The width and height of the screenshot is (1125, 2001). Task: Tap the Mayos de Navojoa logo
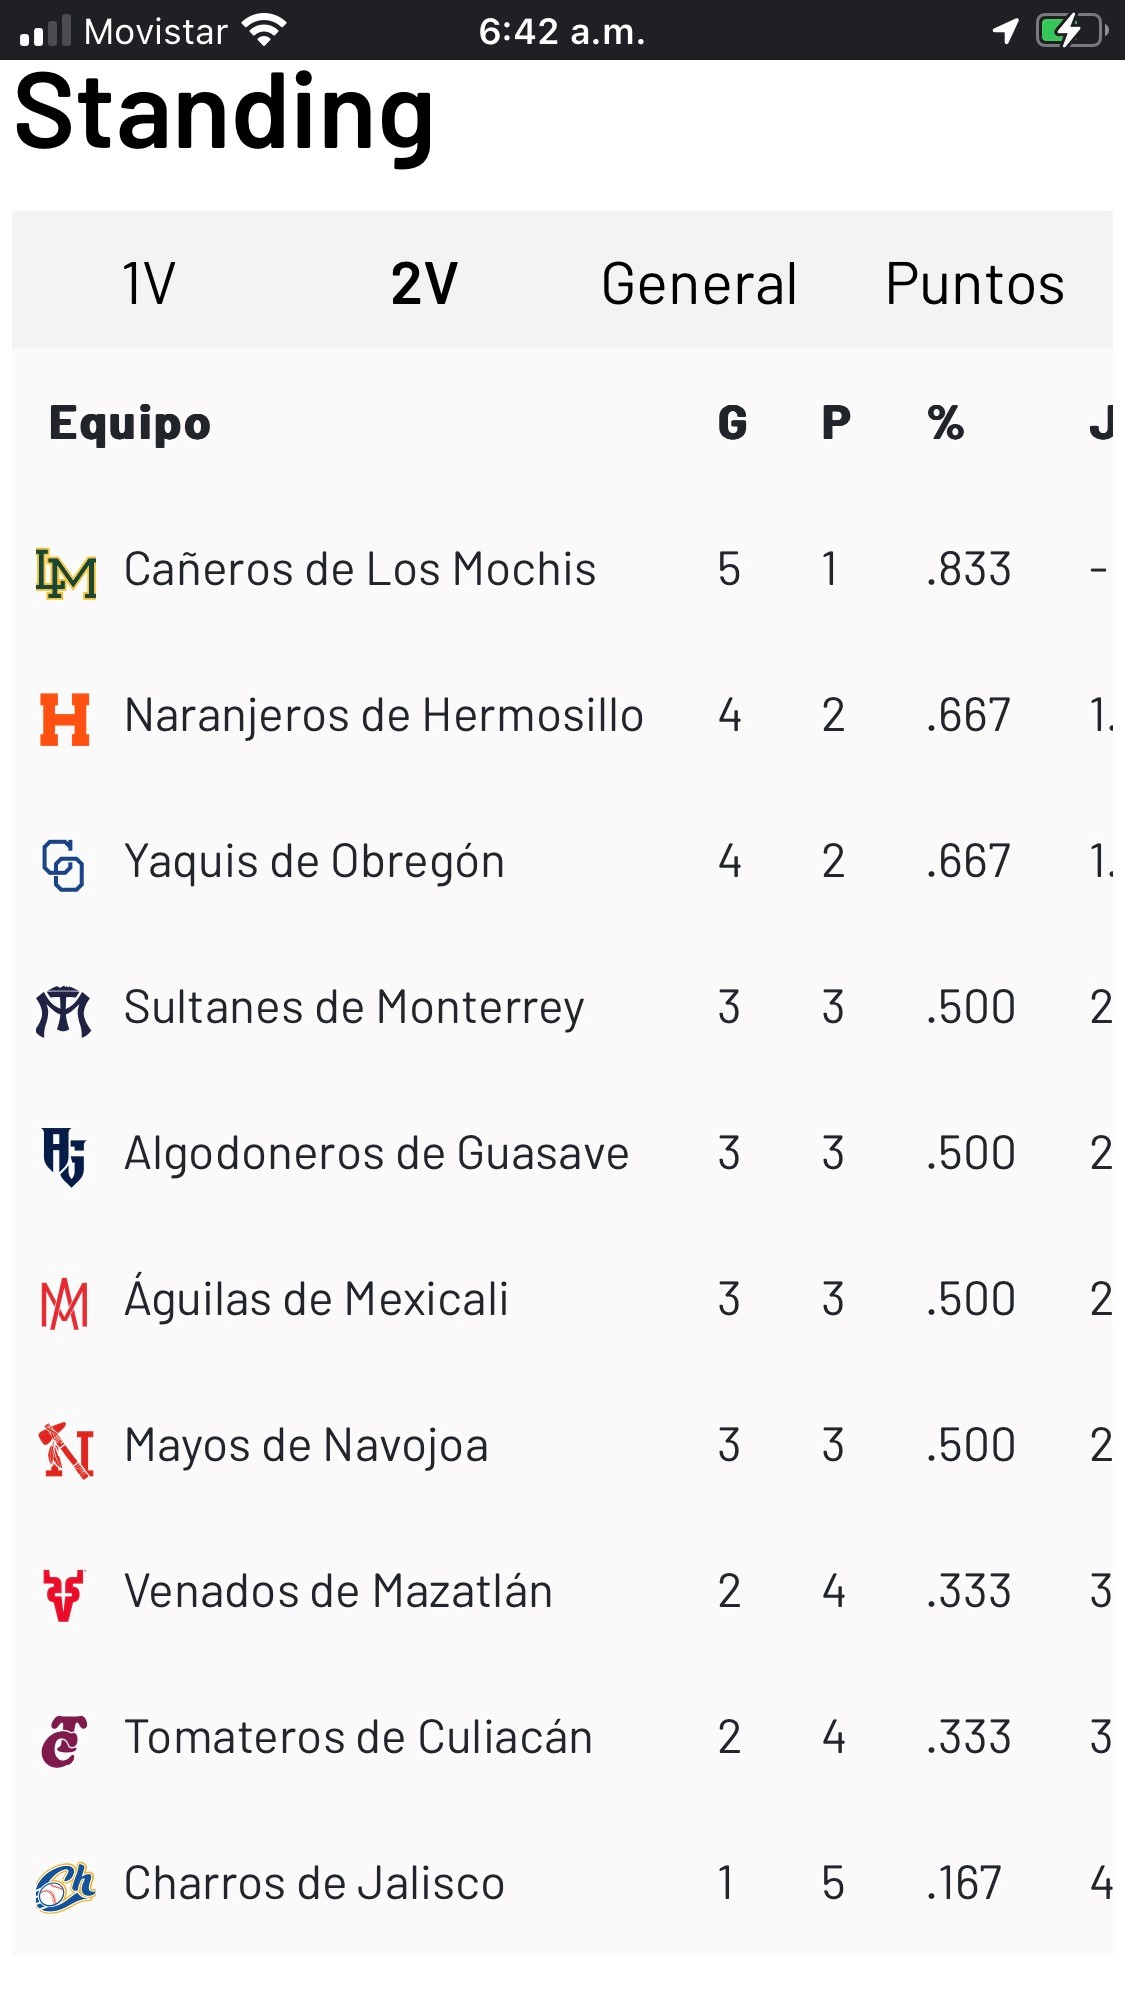pos(66,1449)
